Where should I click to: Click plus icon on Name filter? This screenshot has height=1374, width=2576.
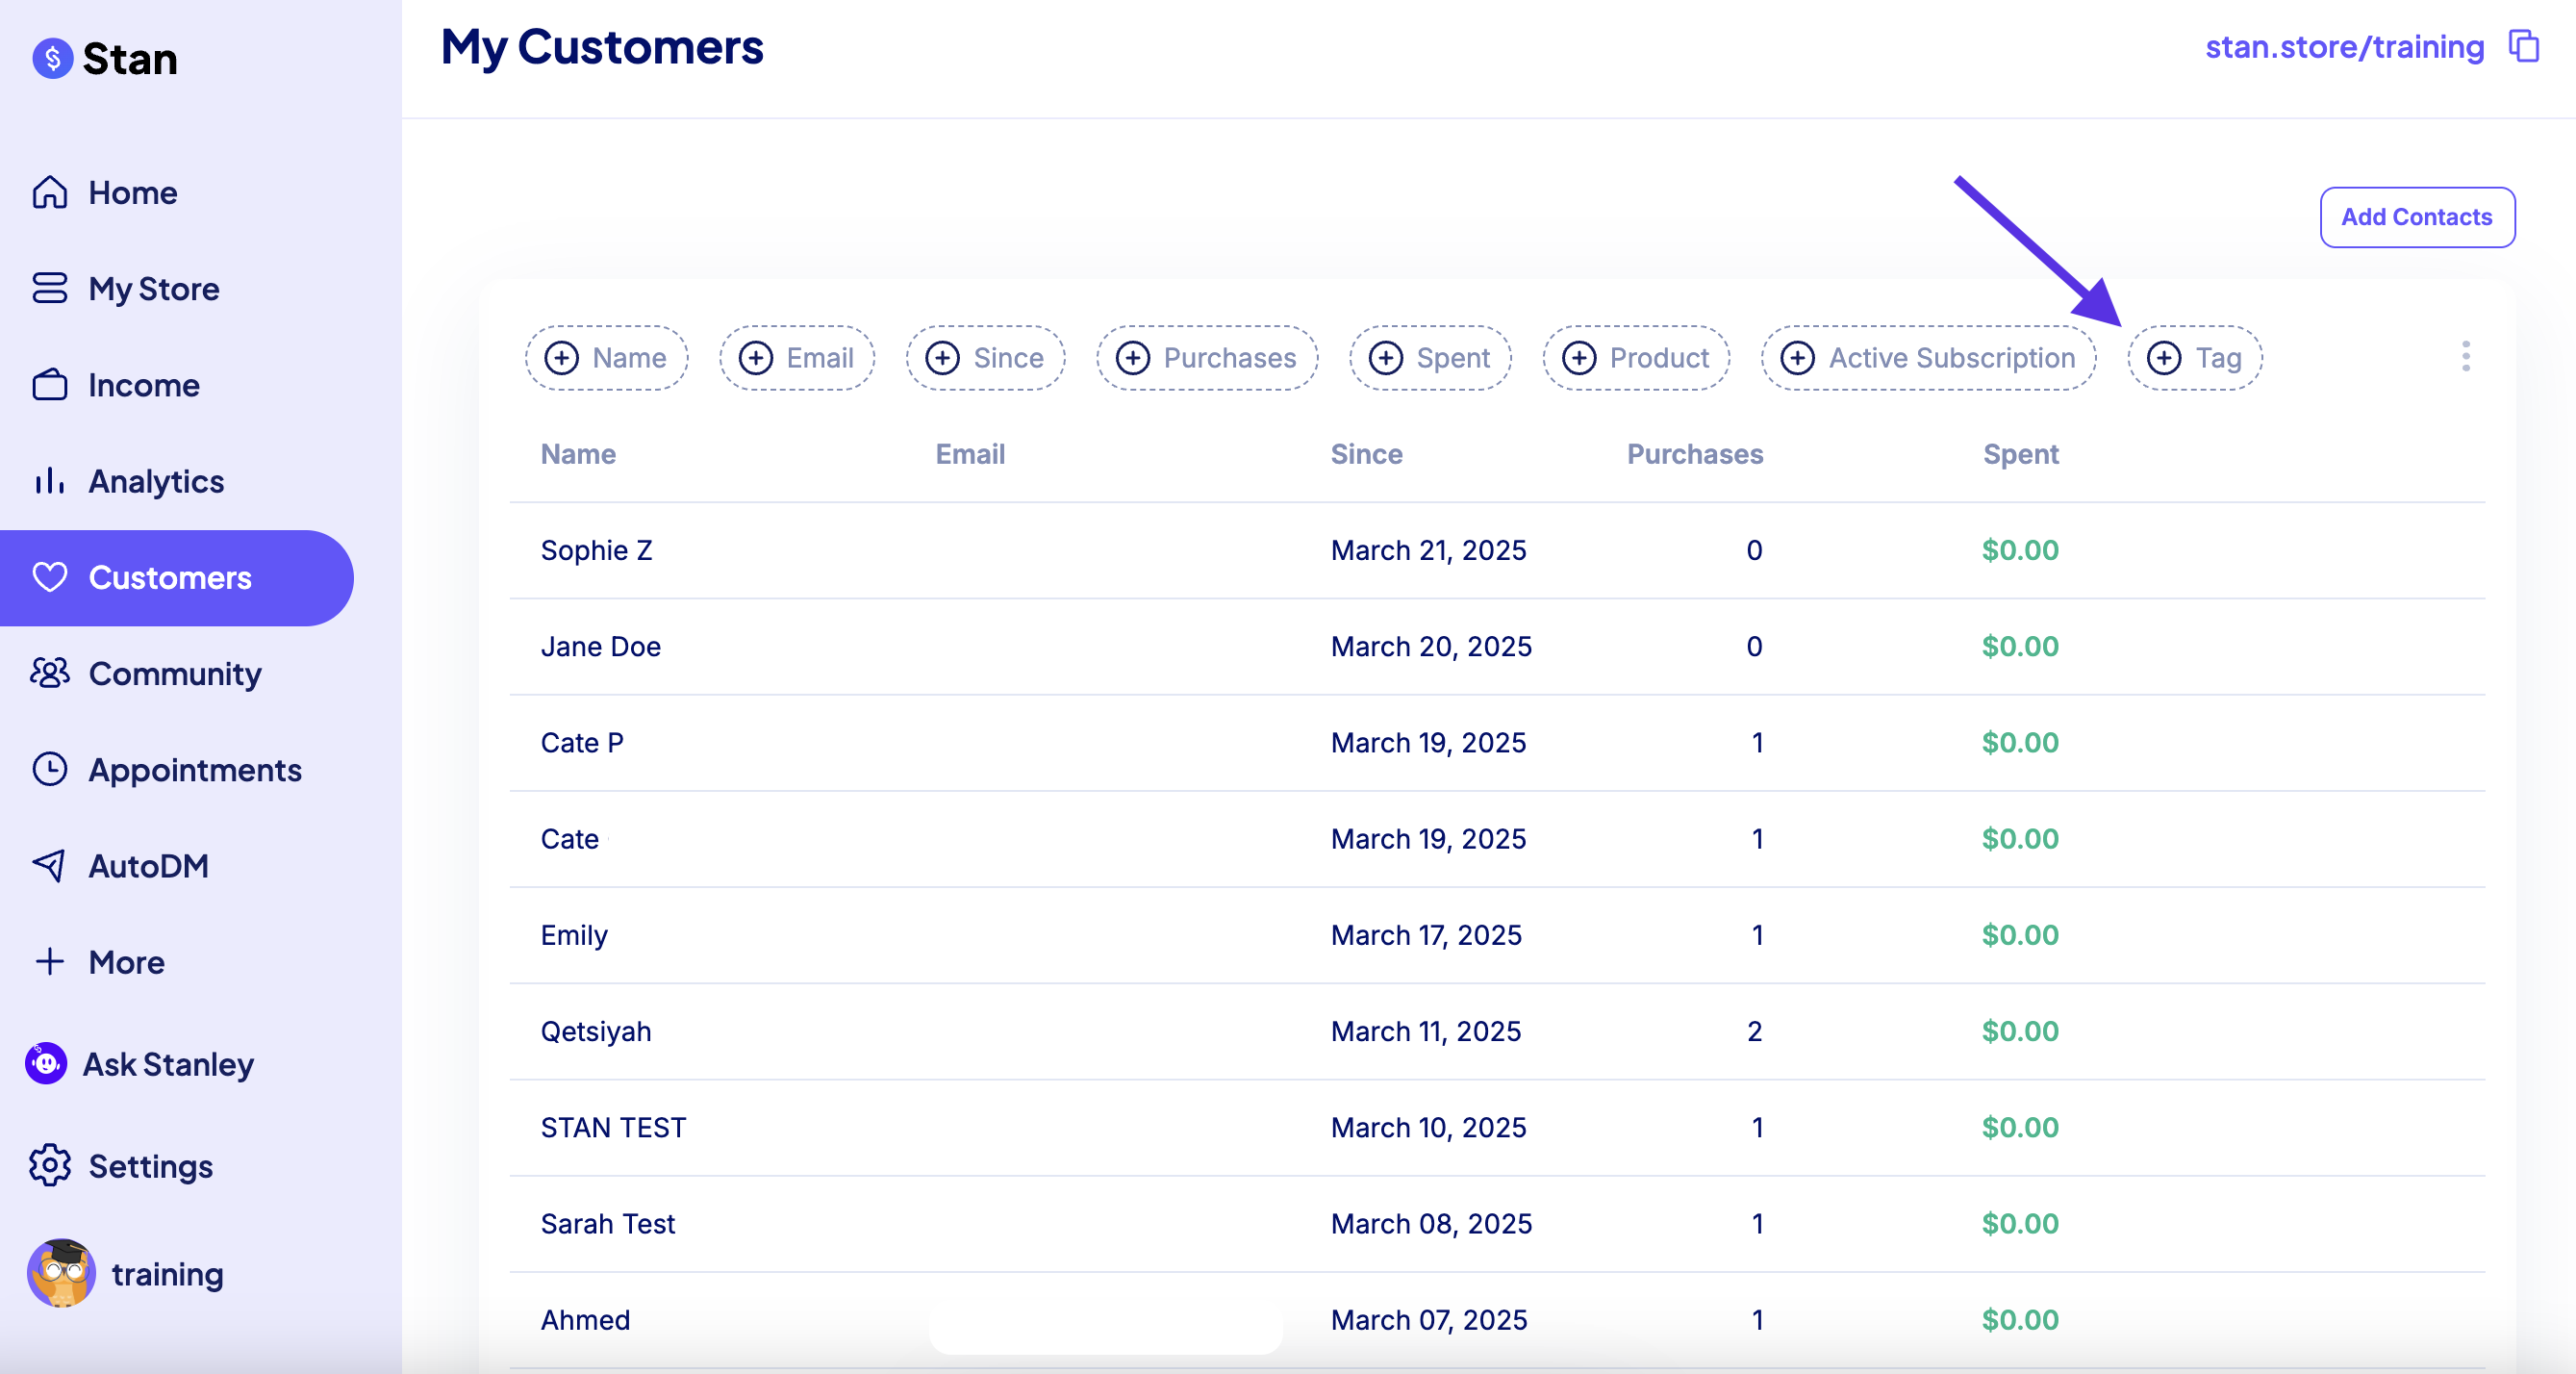562,358
